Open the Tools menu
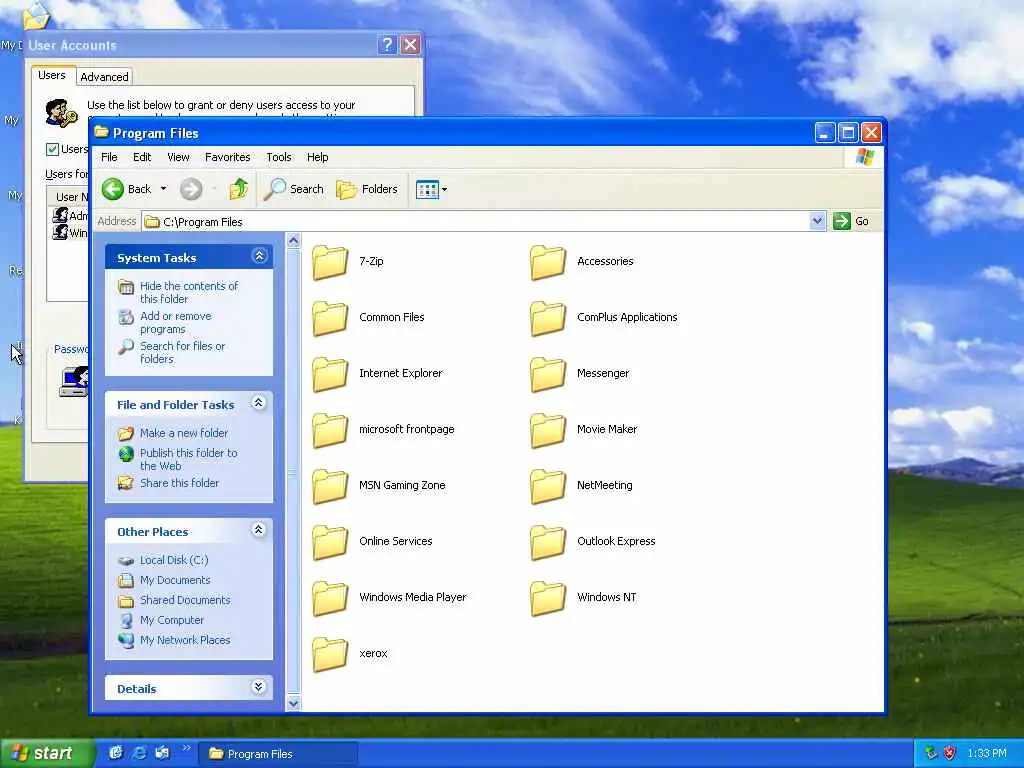Viewport: 1024px width, 768px height. 279,157
